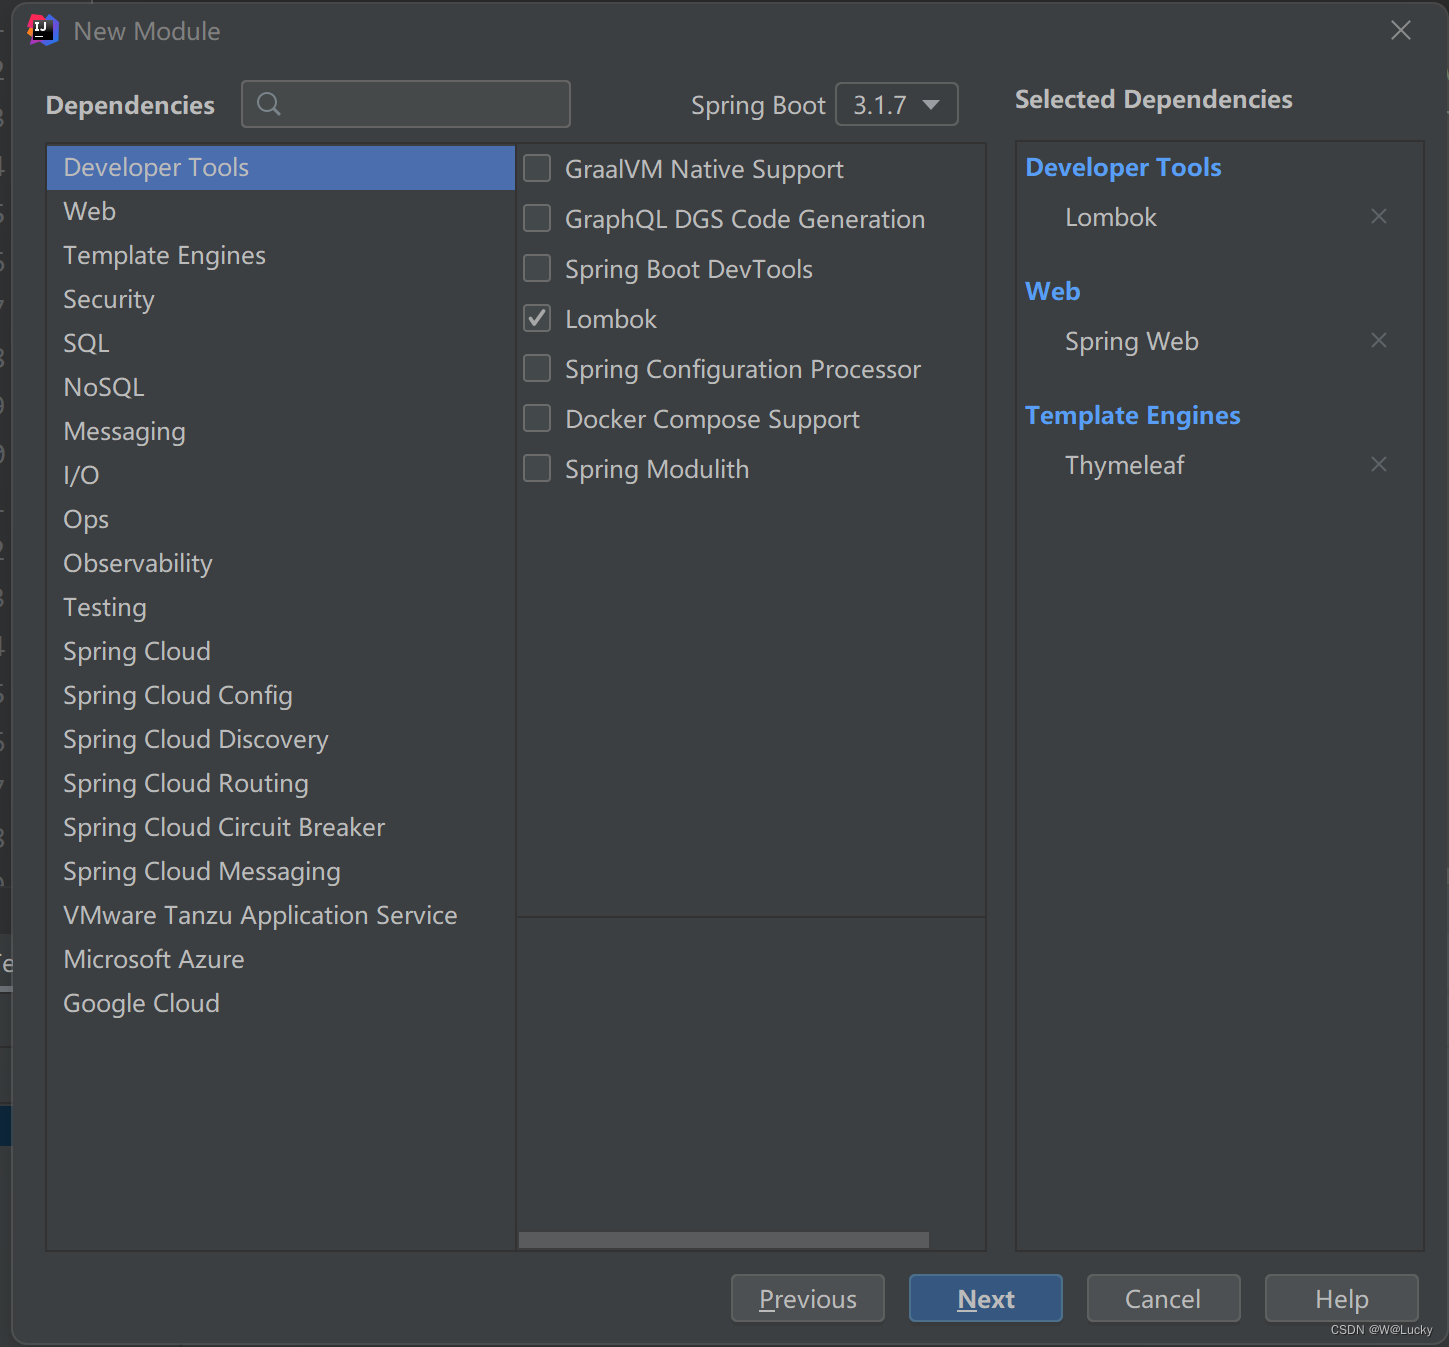Enable Spring Boot DevTools checkbox

coord(537,268)
